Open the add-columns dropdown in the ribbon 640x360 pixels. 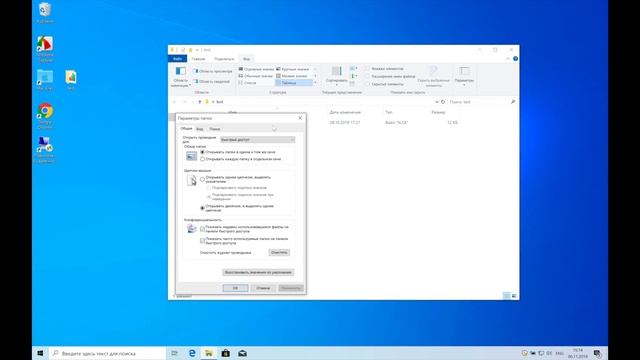353,76
